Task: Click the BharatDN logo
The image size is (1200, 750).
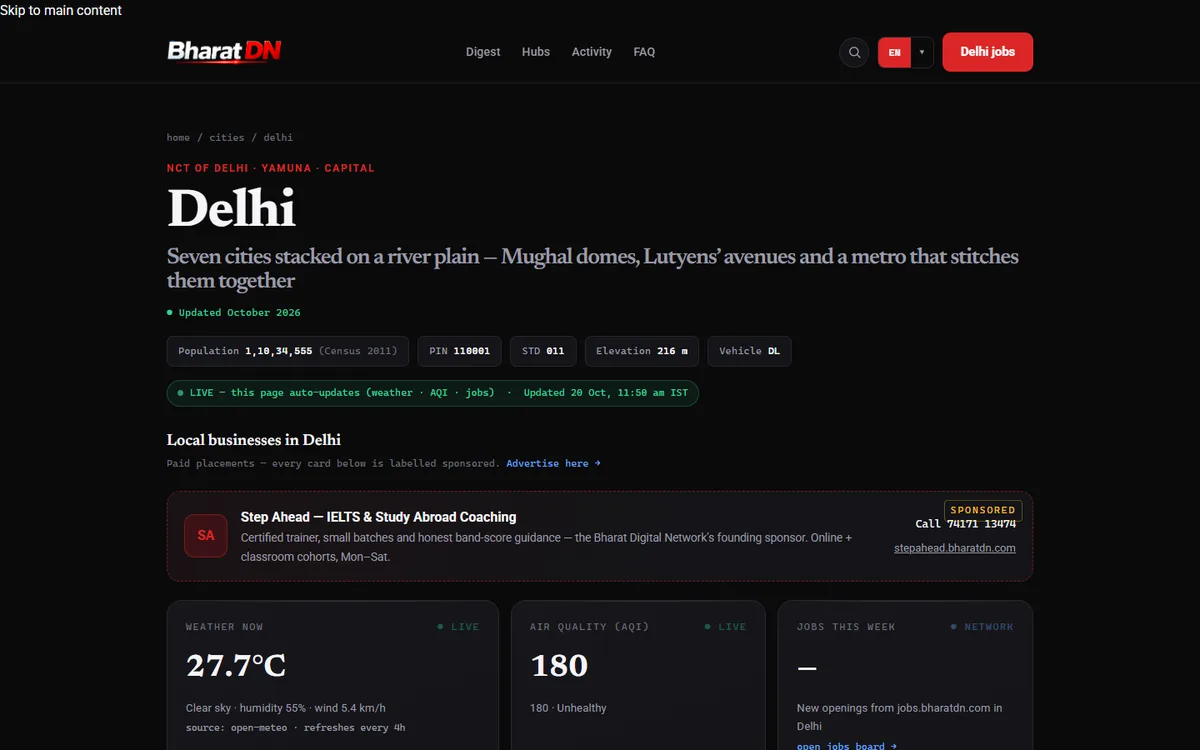Action: tap(224, 51)
